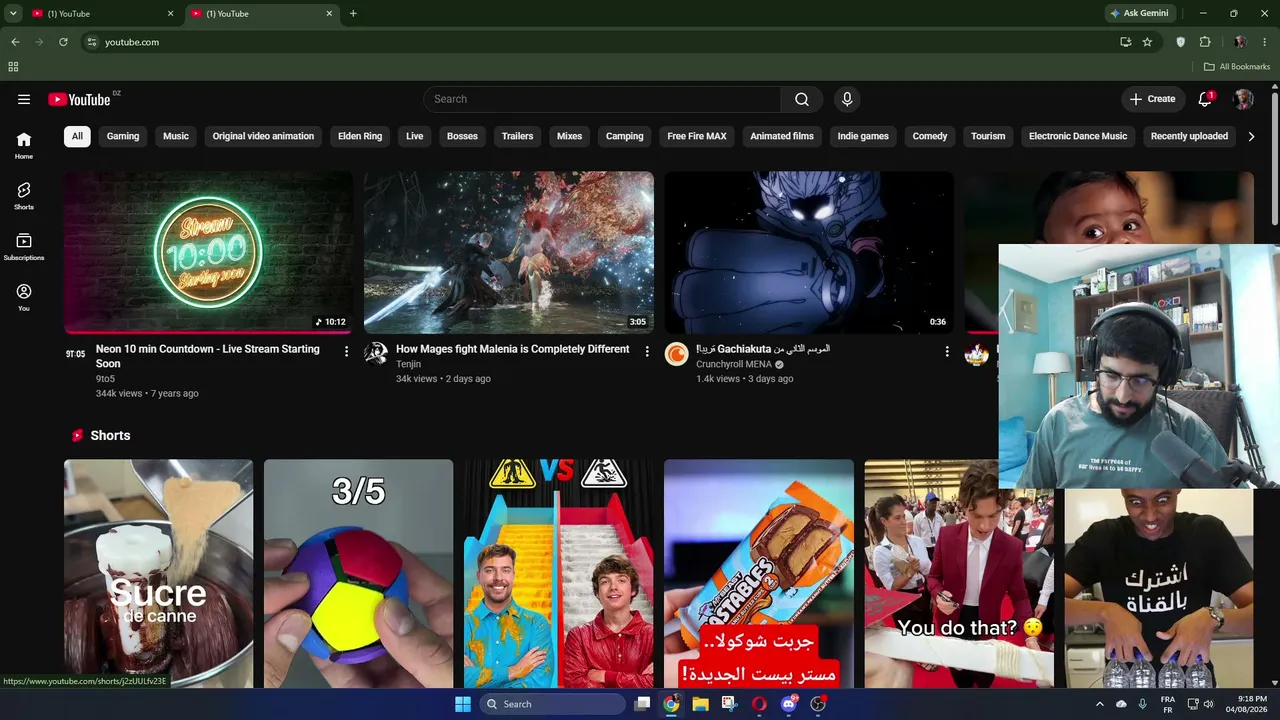
Task: Open the YouTube account avatar menu
Action: point(1244,99)
